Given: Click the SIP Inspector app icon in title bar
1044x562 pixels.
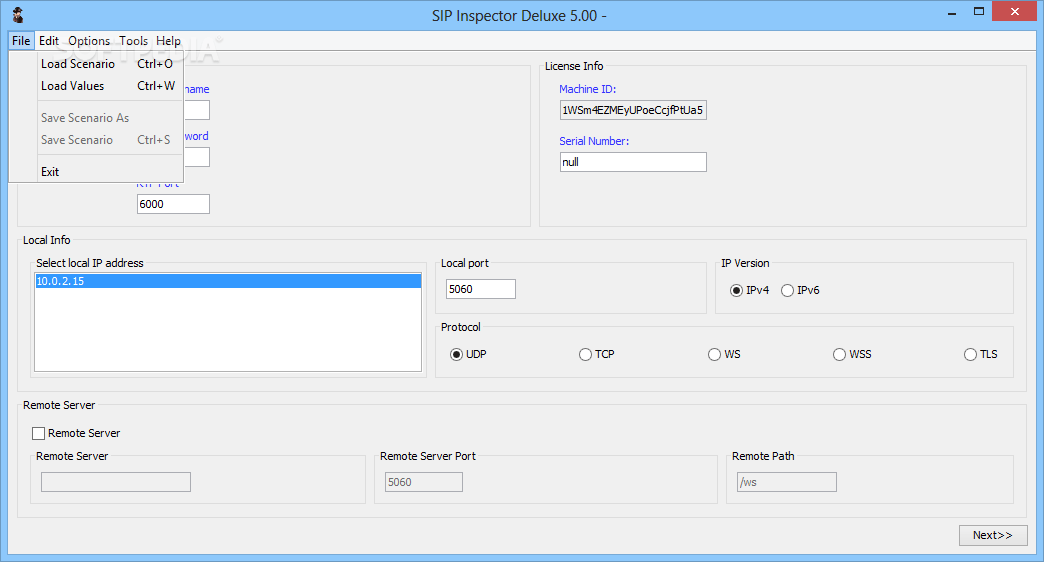Looking at the screenshot, I should [x=18, y=15].
